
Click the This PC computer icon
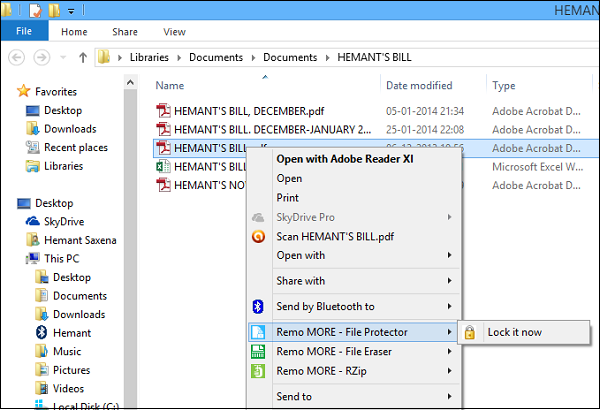tap(33, 258)
